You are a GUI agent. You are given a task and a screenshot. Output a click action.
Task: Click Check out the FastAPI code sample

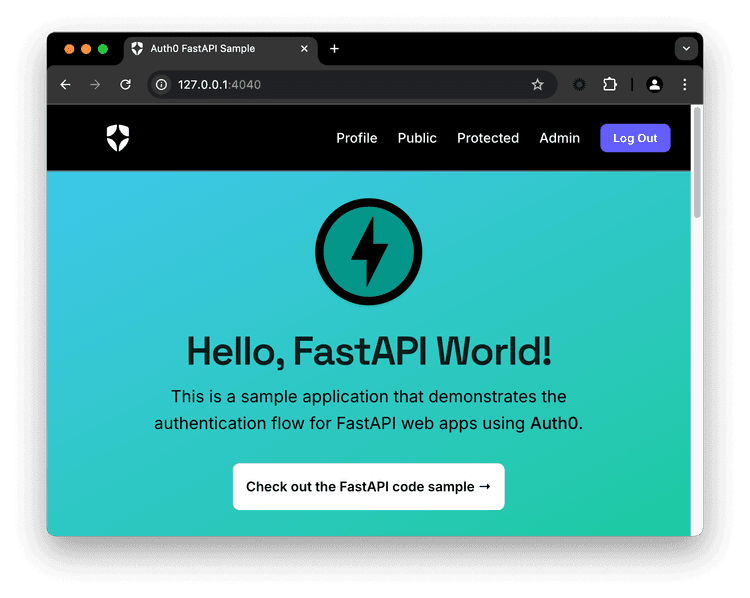[368, 487]
